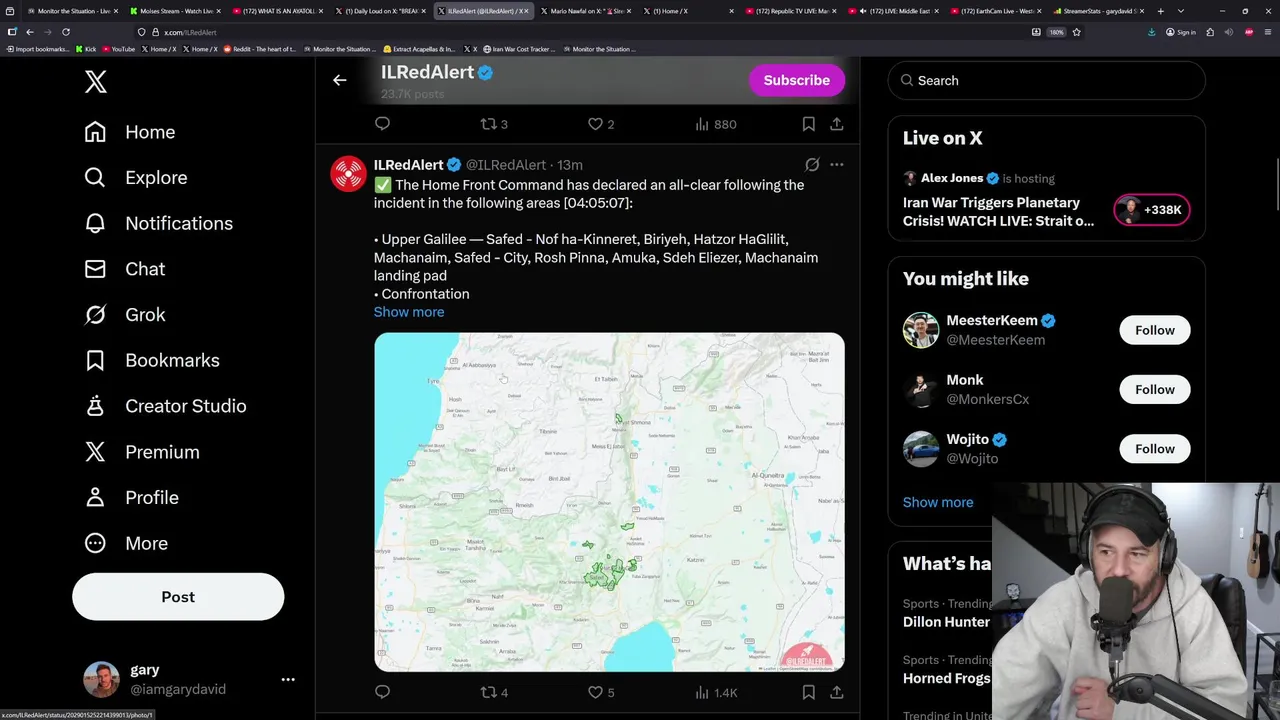Open the map image in the post

coord(609,502)
